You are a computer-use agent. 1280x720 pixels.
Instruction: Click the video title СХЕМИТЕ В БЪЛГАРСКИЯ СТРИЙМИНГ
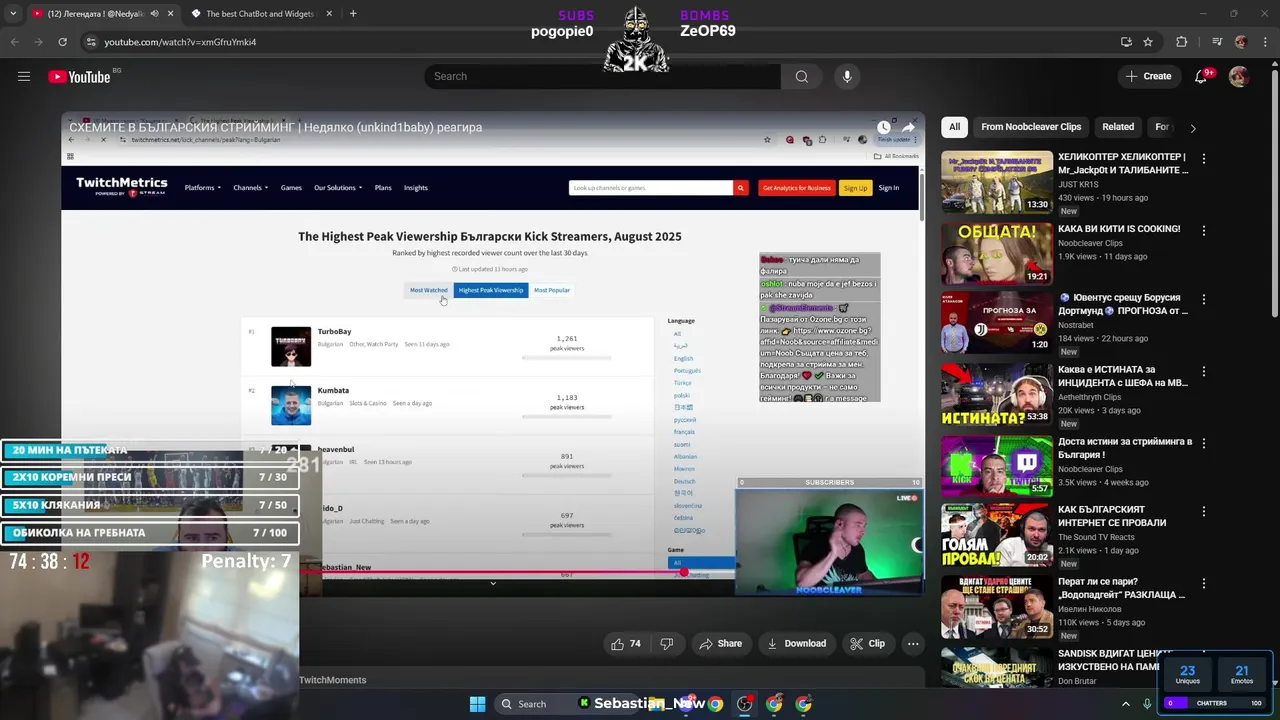[275, 127]
